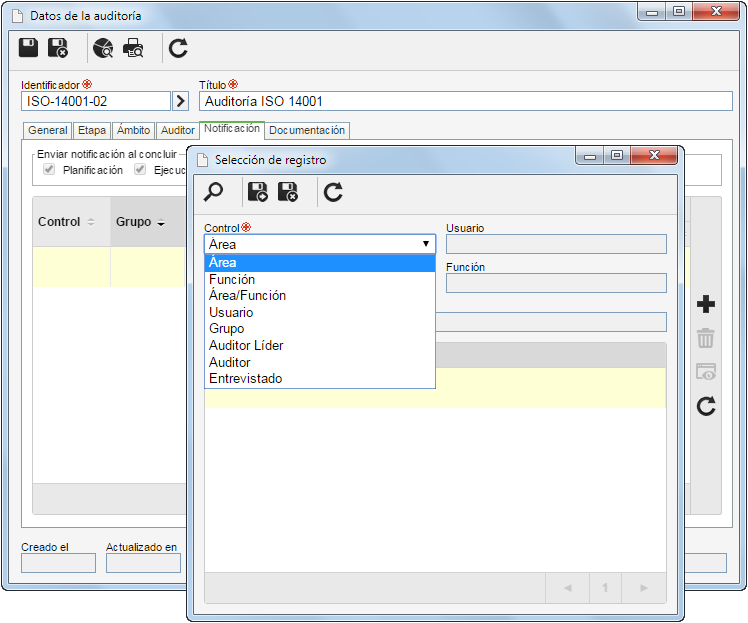Select Auditor option in dropdown list
This screenshot has height=623, width=748.
pos(320,363)
